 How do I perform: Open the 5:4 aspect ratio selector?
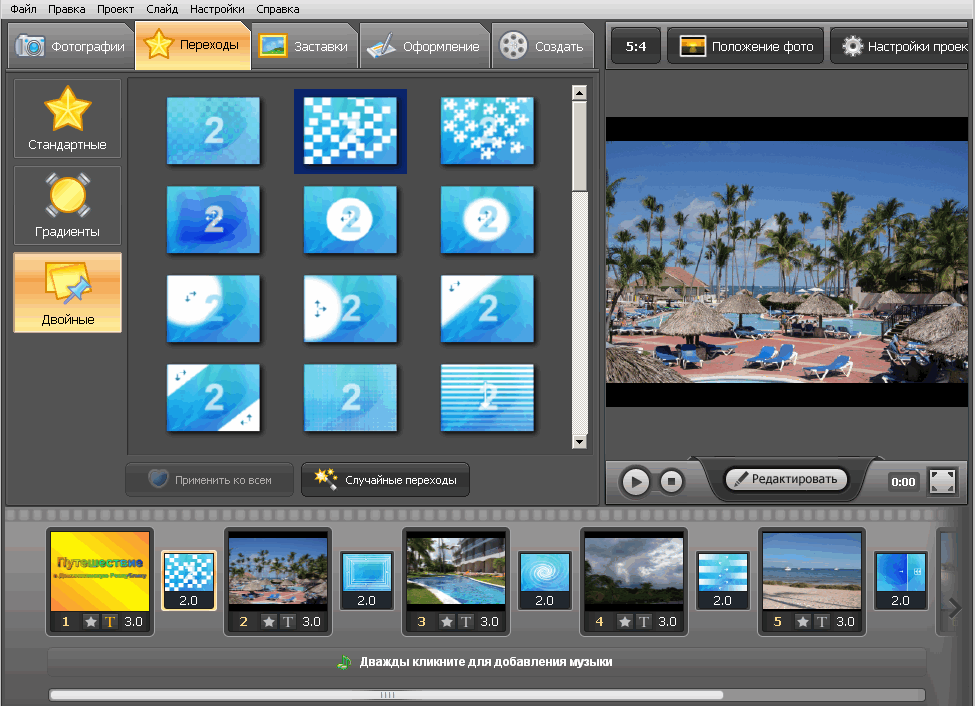coord(635,46)
